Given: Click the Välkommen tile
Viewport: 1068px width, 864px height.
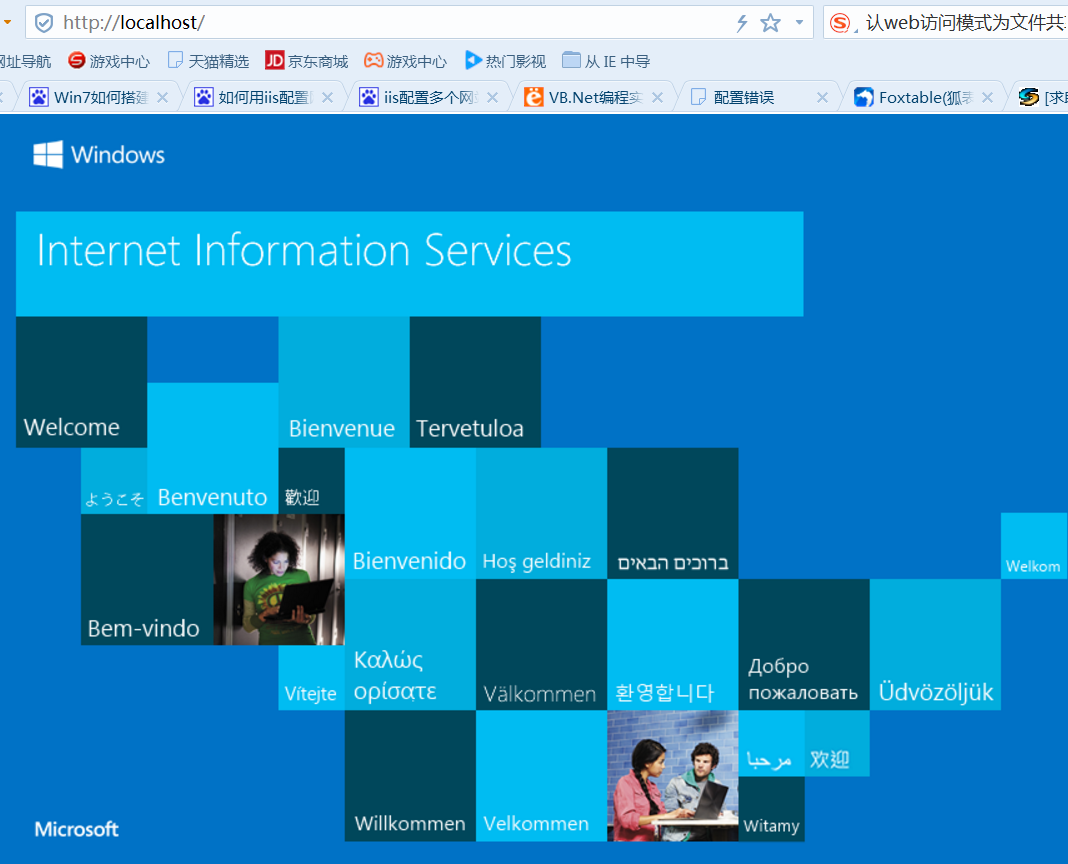Looking at the screenshot, I should (x=541, y=645).
